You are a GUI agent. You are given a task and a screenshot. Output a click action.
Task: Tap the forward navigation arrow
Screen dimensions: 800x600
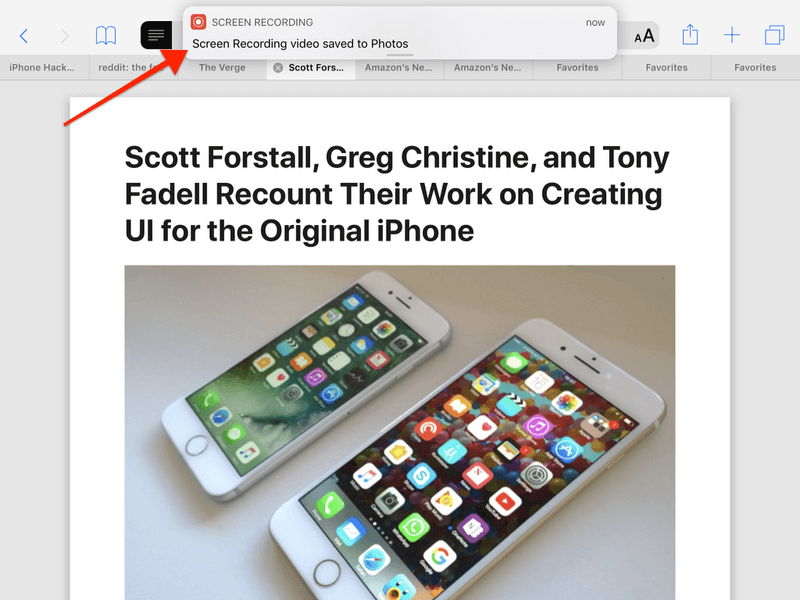64,36
